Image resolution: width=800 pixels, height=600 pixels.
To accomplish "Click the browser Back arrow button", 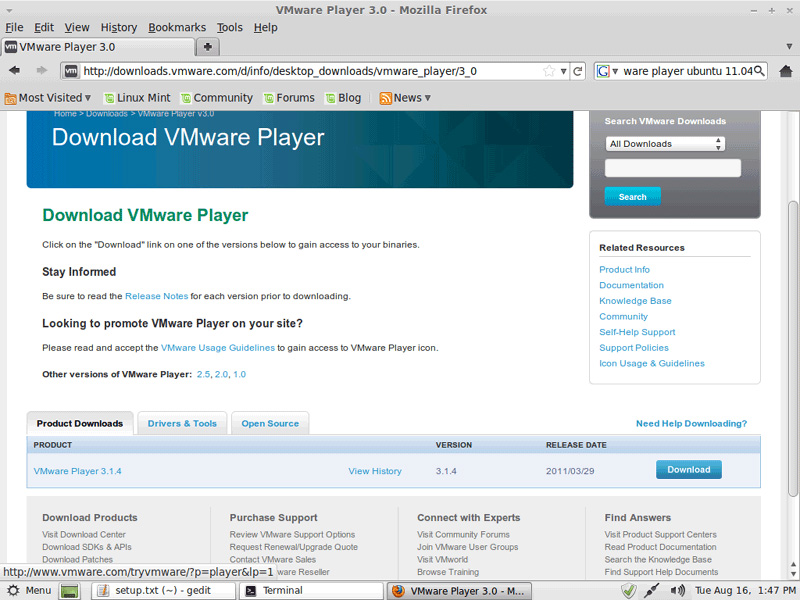I will [x=15, y=70].
